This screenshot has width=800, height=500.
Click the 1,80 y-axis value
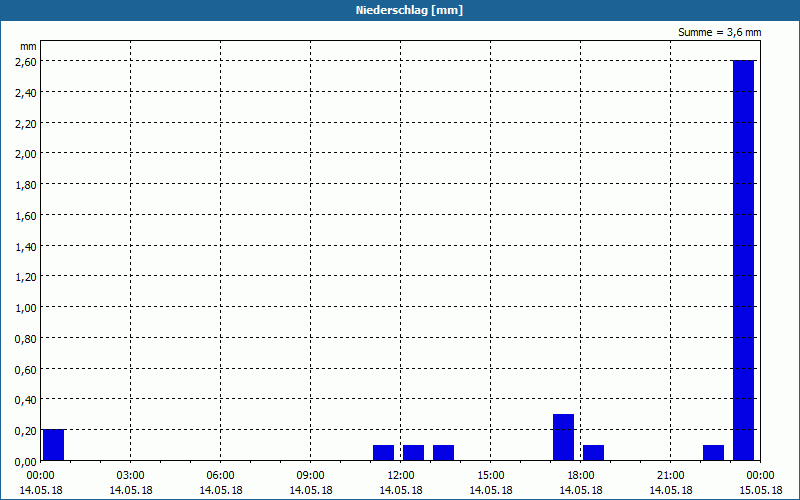tap(28, 185)
